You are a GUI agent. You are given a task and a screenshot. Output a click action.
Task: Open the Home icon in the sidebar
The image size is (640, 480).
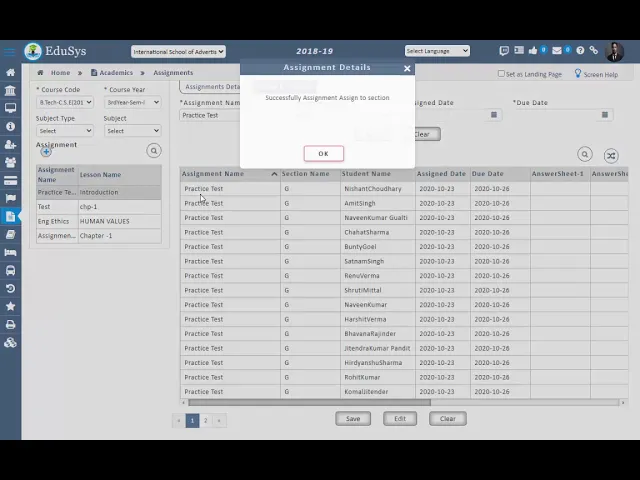pyautogui.click(x=10, y=73)
